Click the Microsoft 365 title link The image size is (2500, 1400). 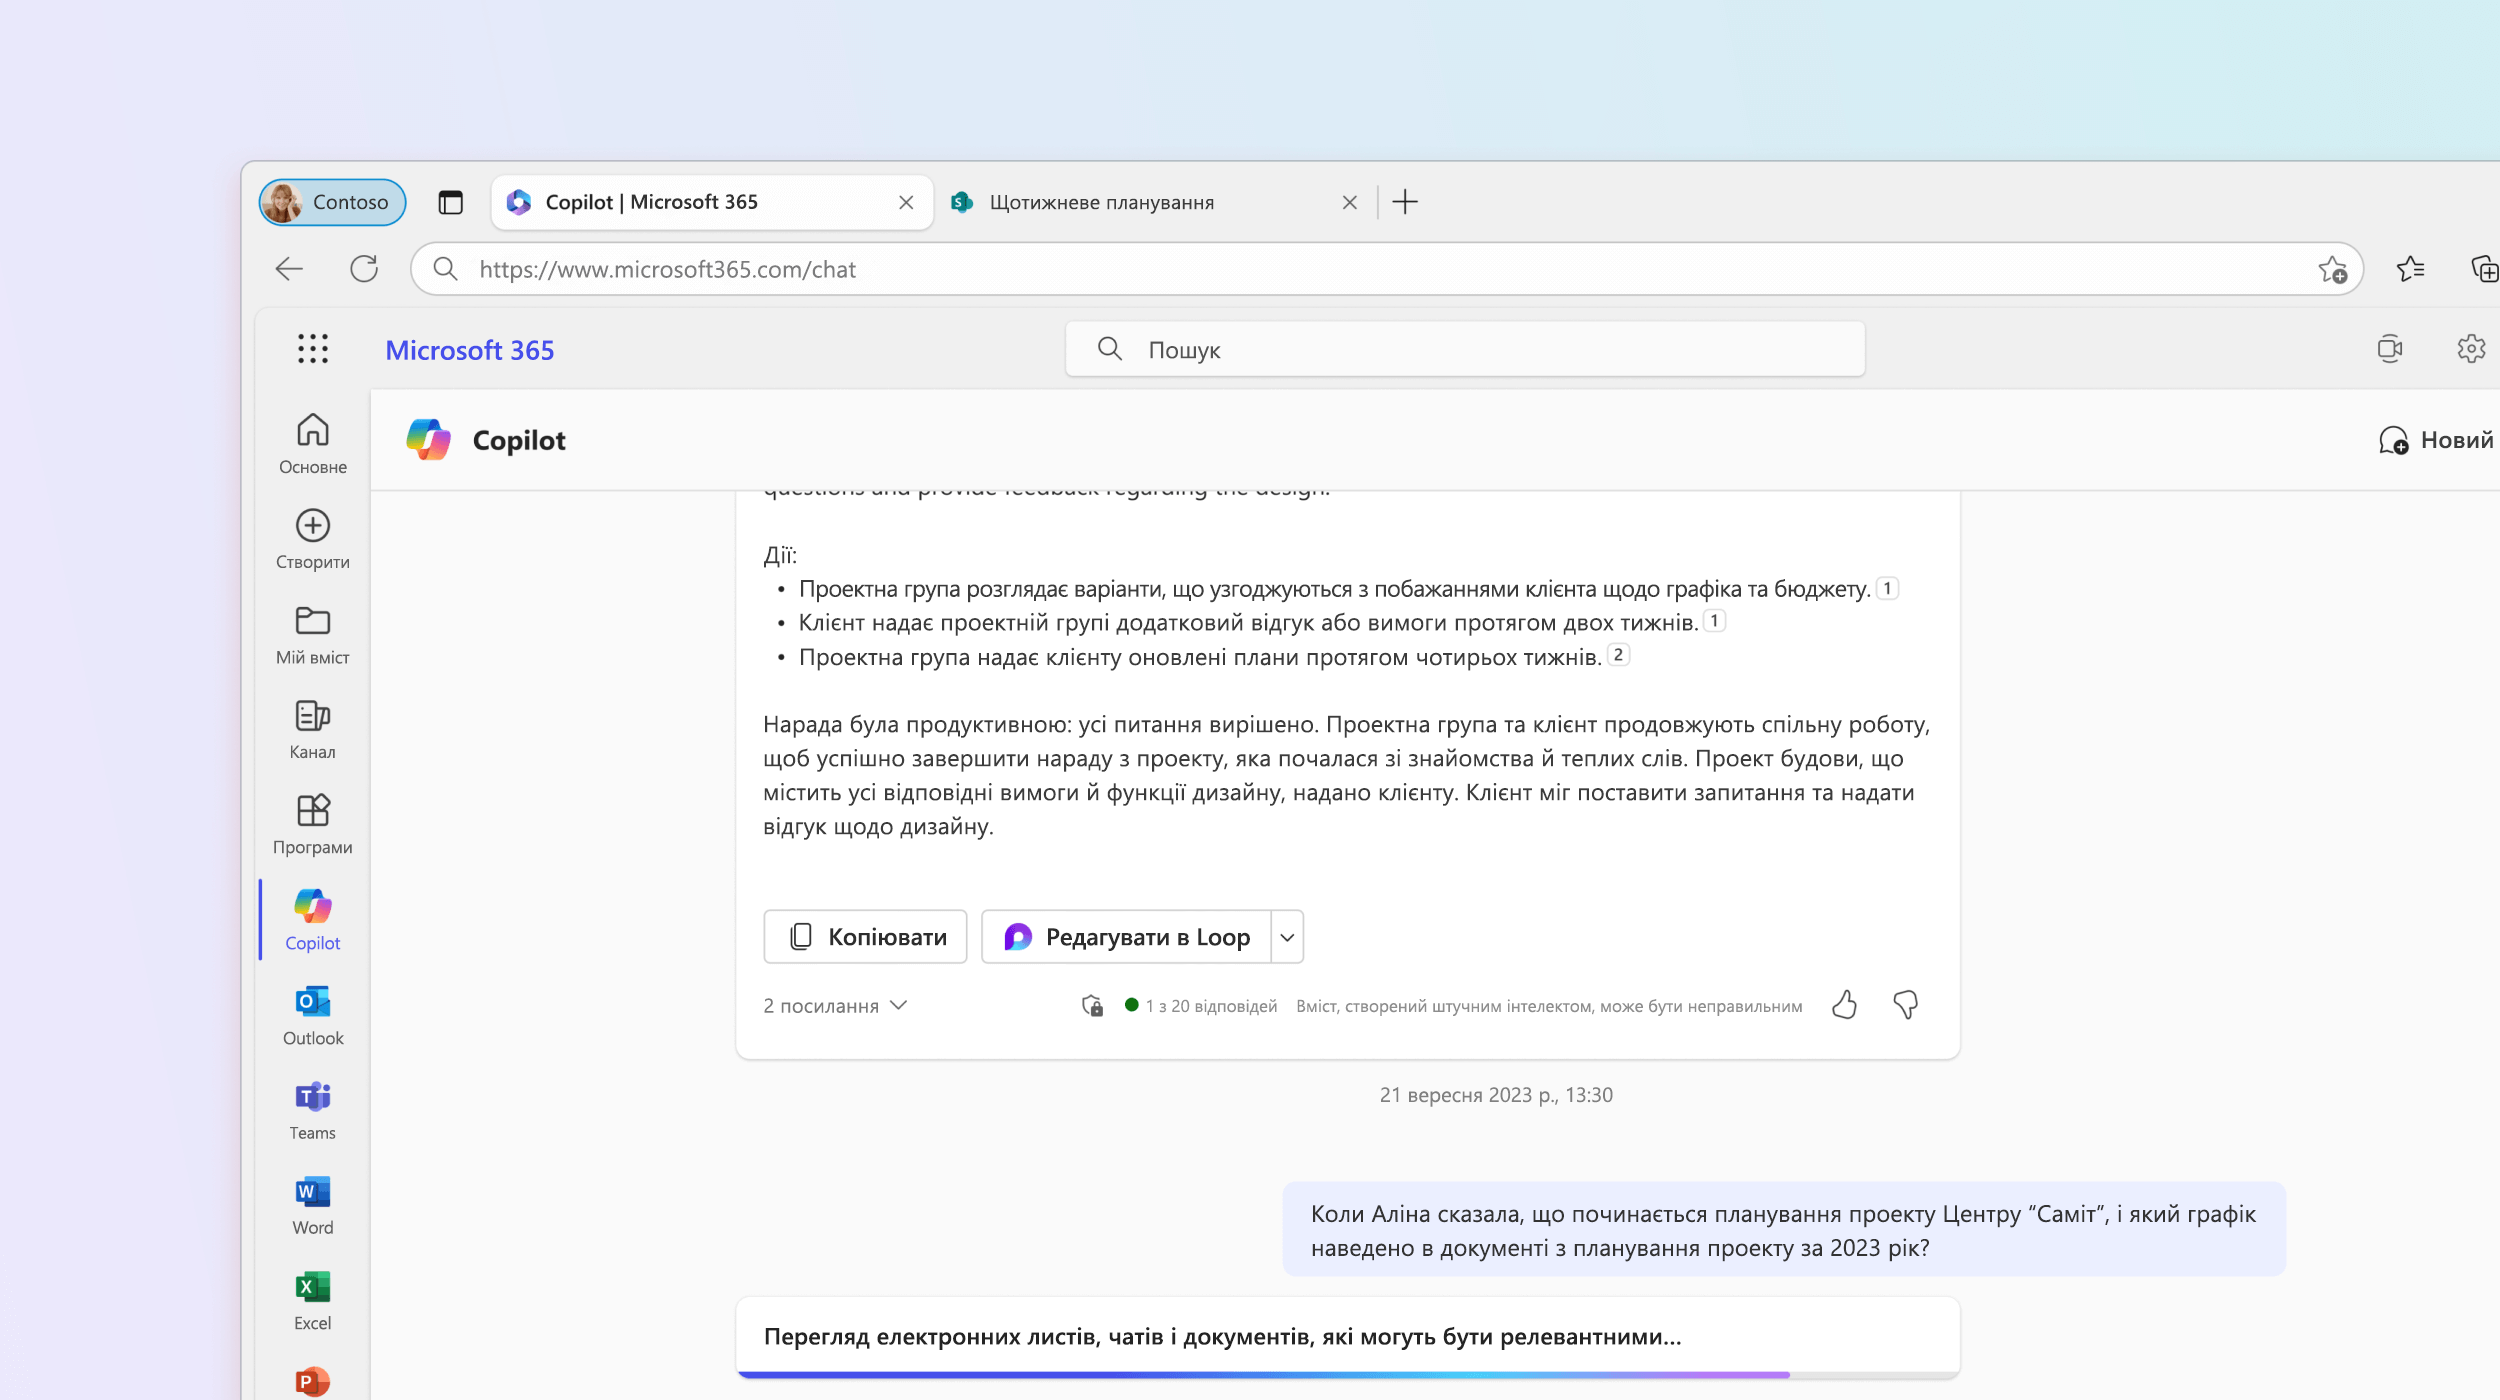[x=470, y=350]
